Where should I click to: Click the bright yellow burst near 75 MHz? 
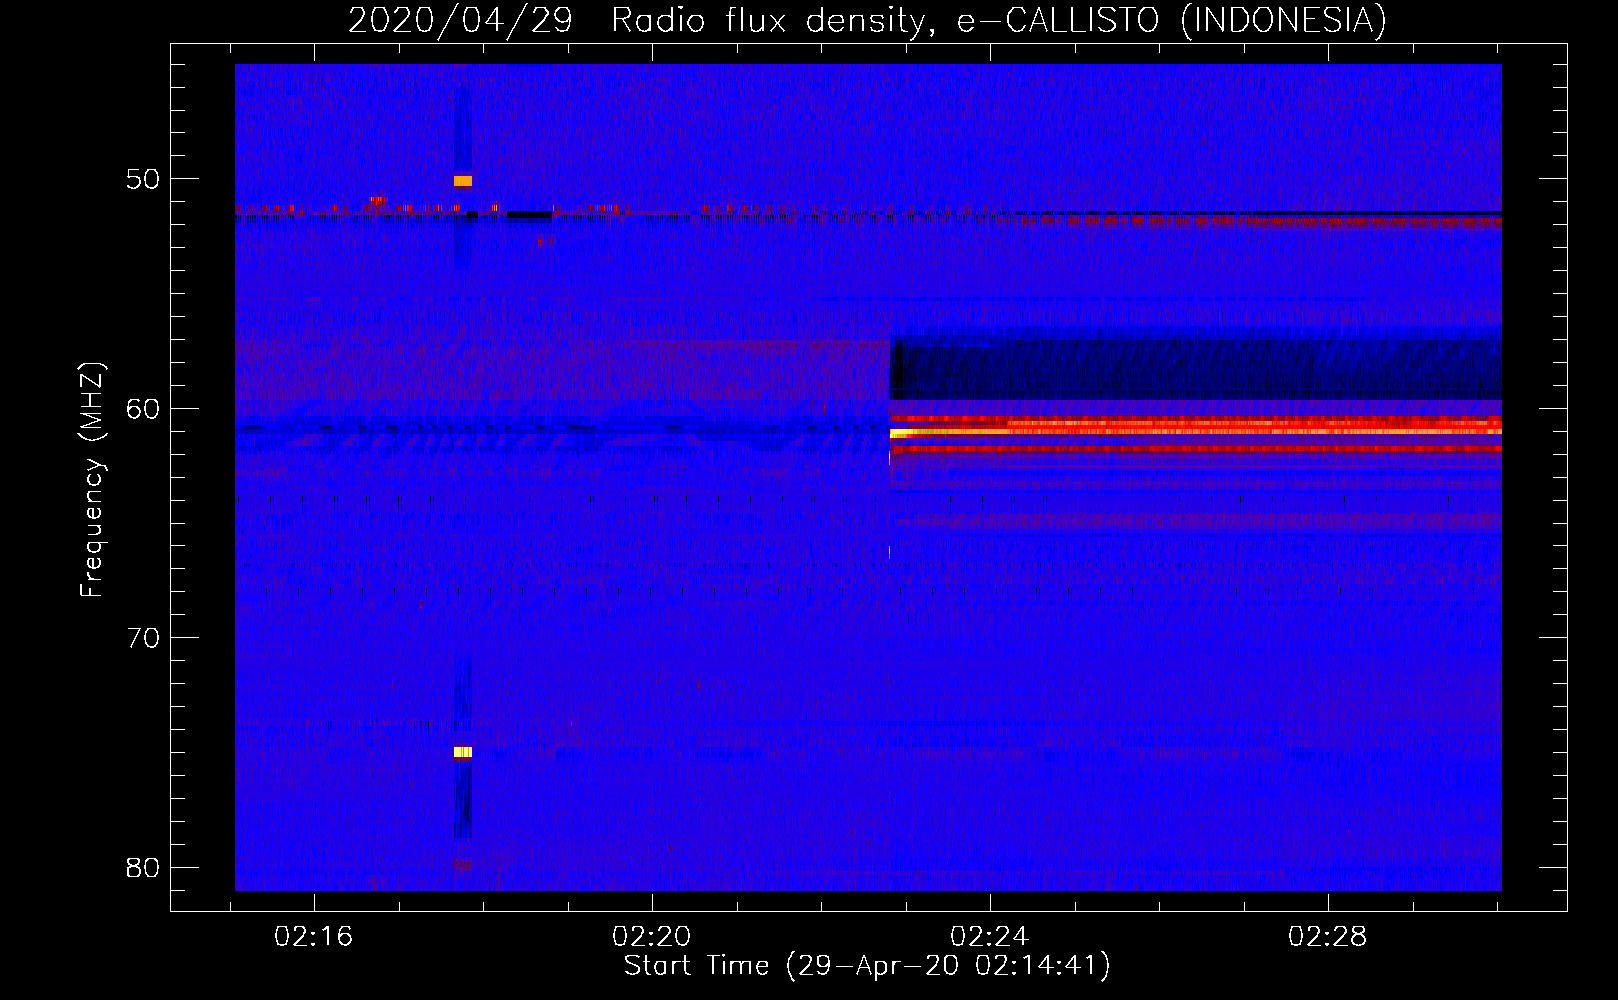(x=462, y=752)
